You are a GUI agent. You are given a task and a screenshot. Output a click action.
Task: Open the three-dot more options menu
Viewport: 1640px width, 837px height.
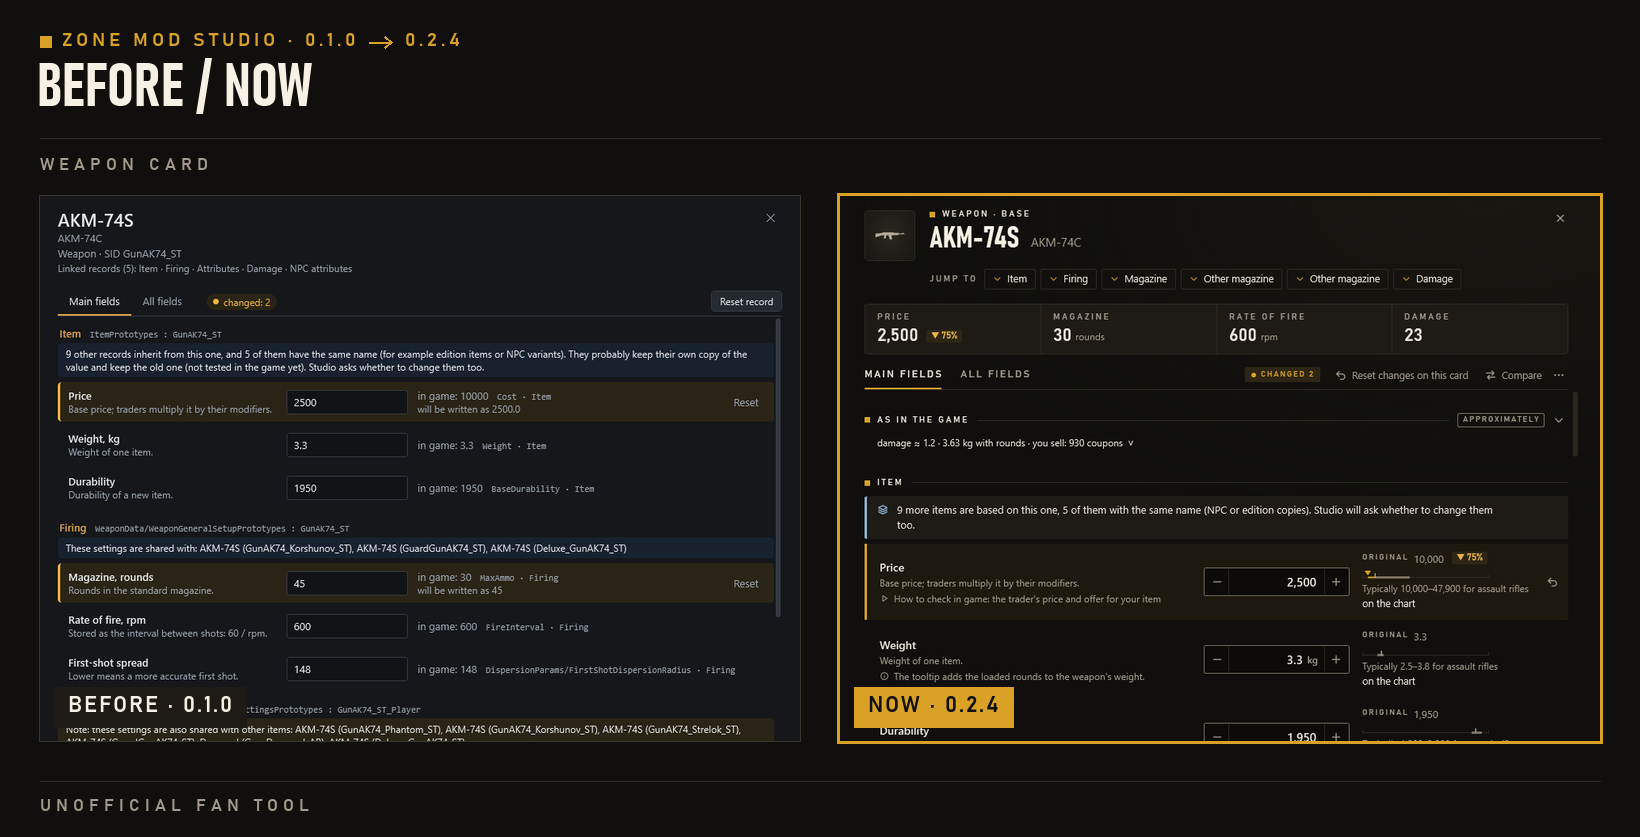[1559, 376]
